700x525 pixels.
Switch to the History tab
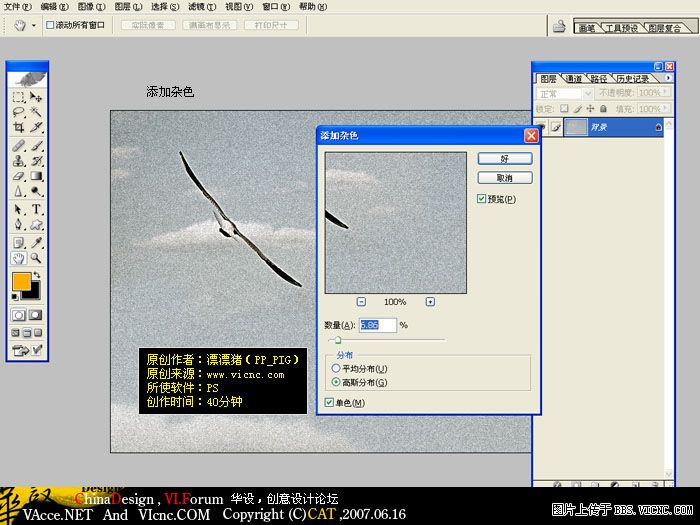633,79
